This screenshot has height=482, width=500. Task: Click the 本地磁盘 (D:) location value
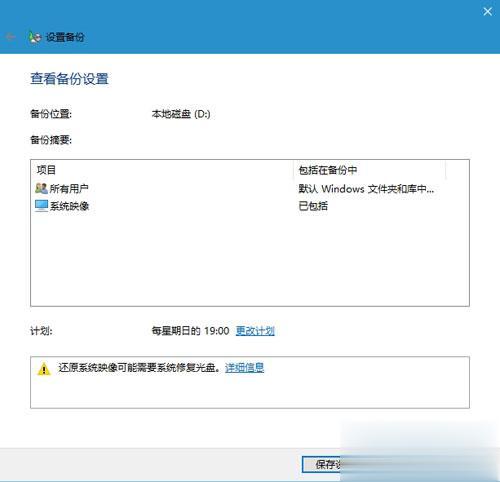(x=181, y=114)
